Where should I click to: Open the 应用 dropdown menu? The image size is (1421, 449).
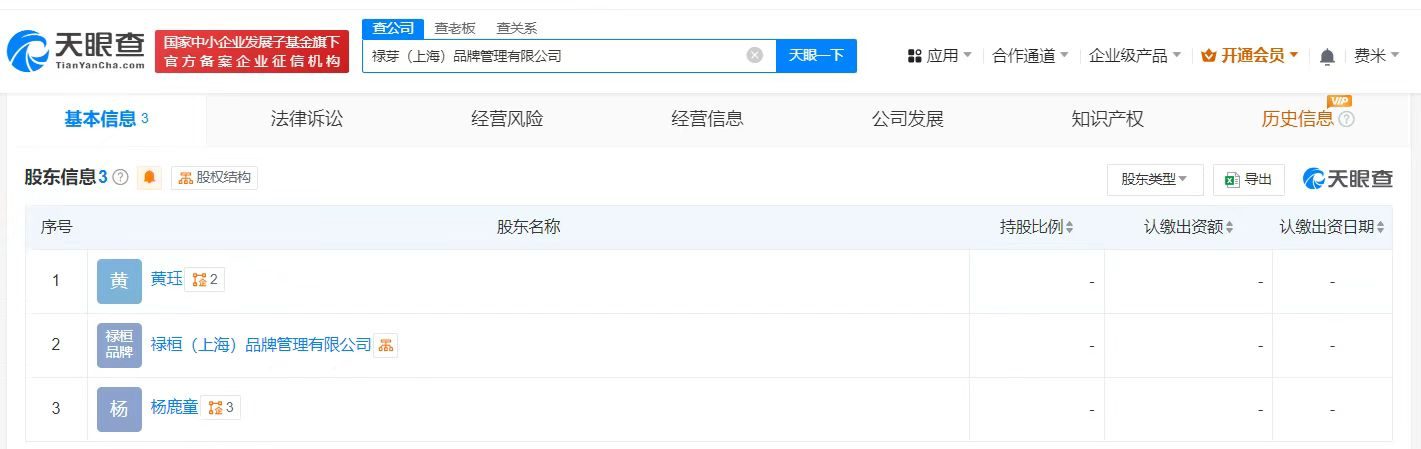coord(939,56)
